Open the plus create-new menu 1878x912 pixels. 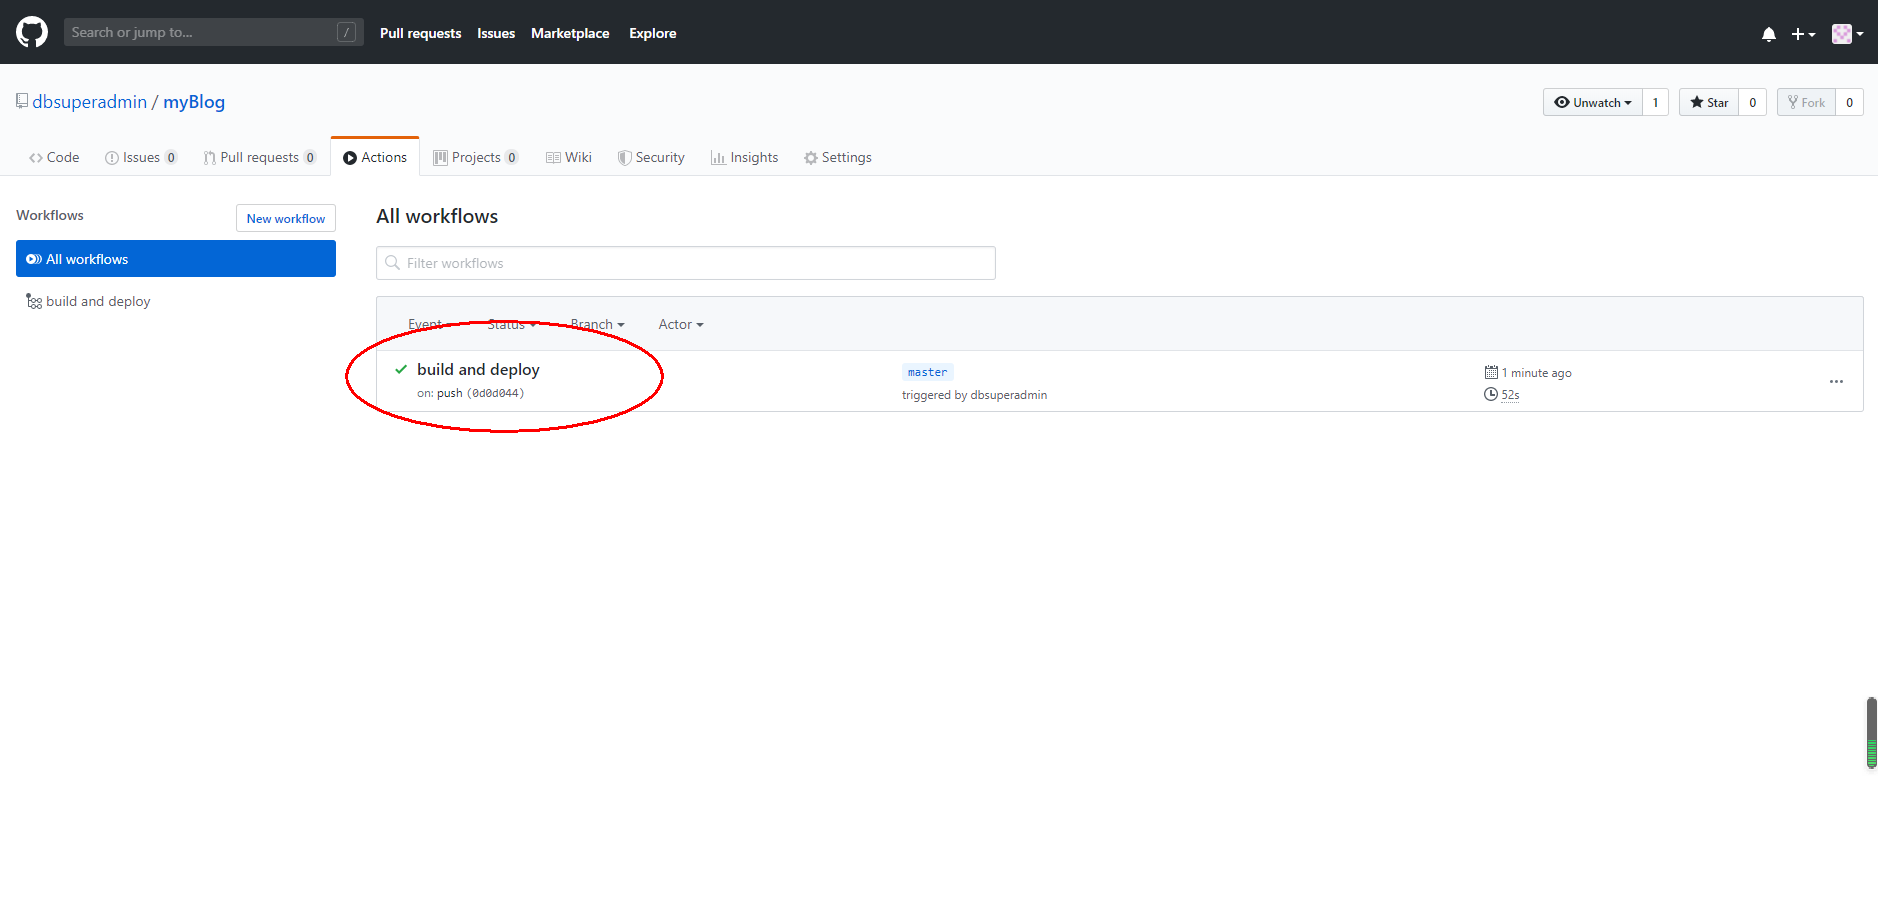pyautogui.click(x=1803, y=34)
